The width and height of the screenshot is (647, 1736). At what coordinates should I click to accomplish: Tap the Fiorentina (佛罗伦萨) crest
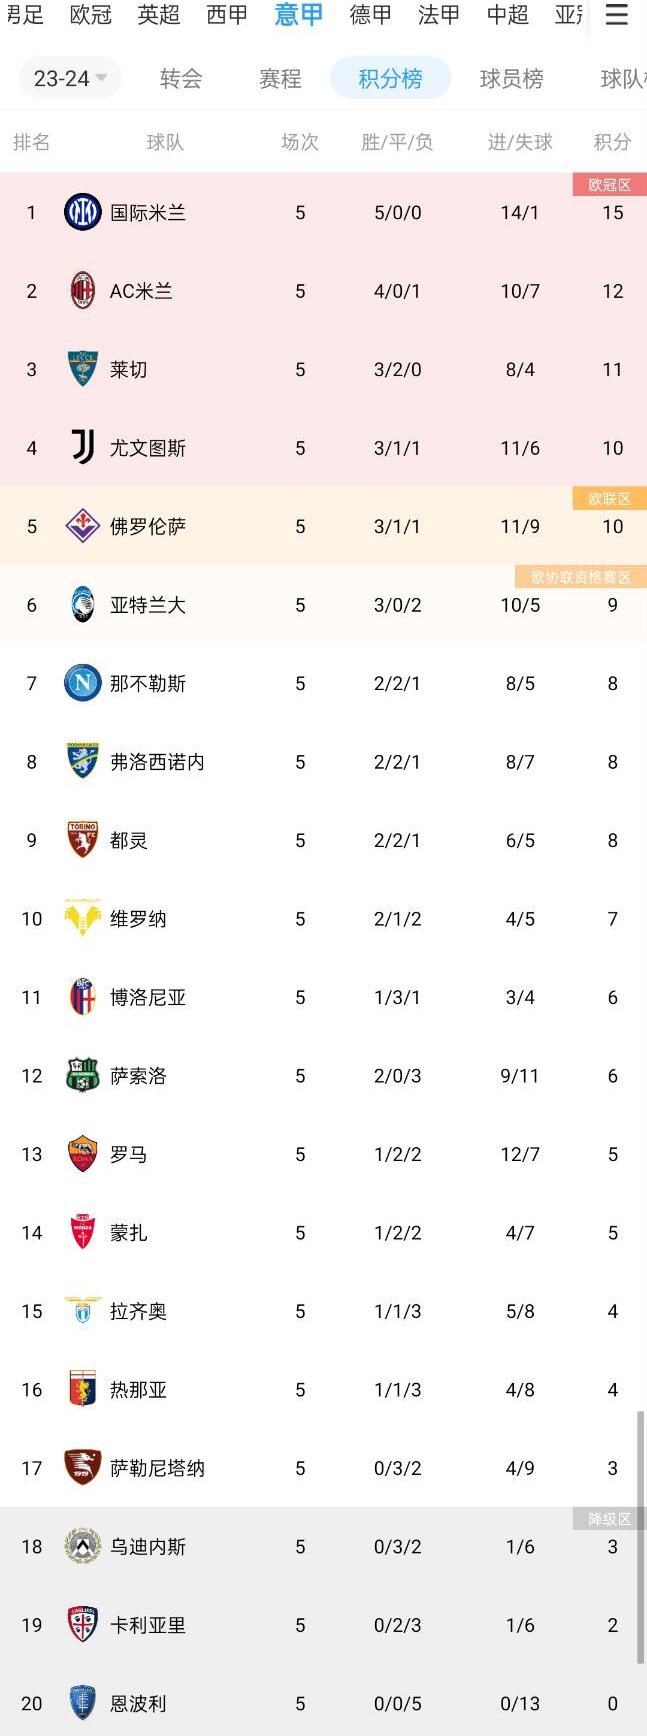pos(83,526)
